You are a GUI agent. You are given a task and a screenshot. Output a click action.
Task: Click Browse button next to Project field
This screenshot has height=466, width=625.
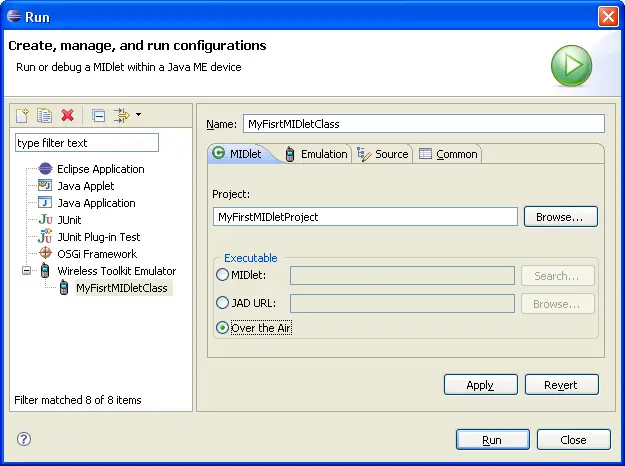(560, 216)
